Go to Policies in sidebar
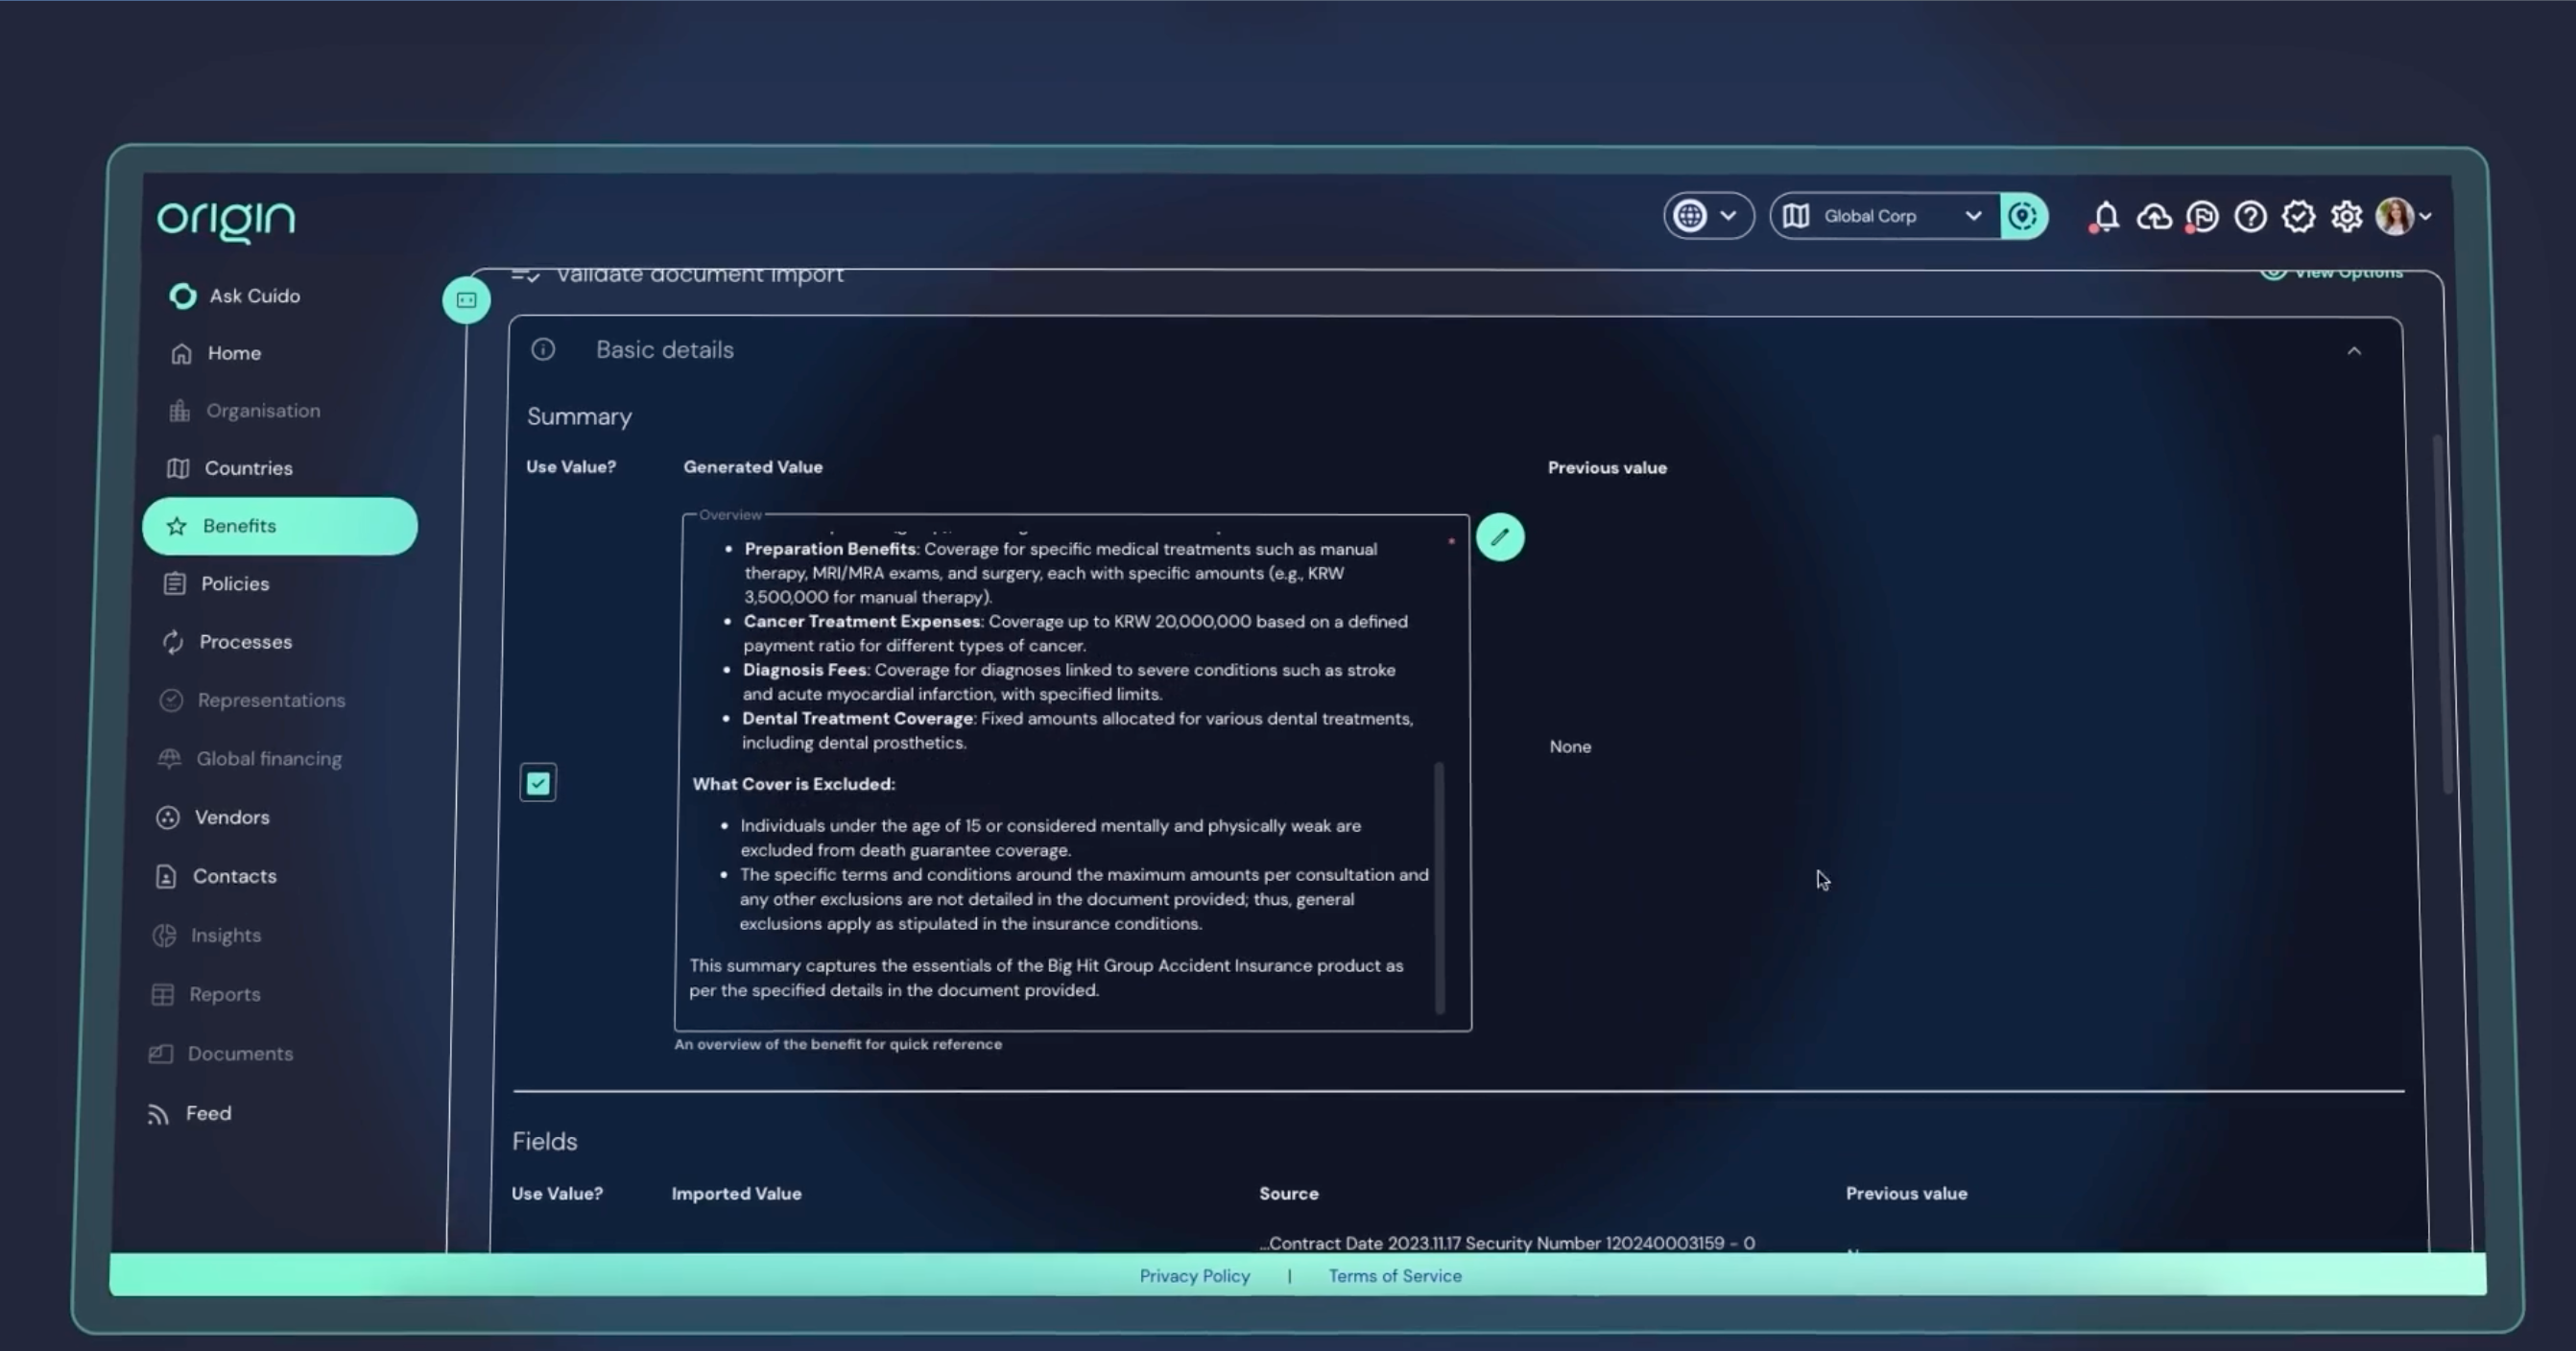The image size is (2576, 1351). [x=234, y=584]
